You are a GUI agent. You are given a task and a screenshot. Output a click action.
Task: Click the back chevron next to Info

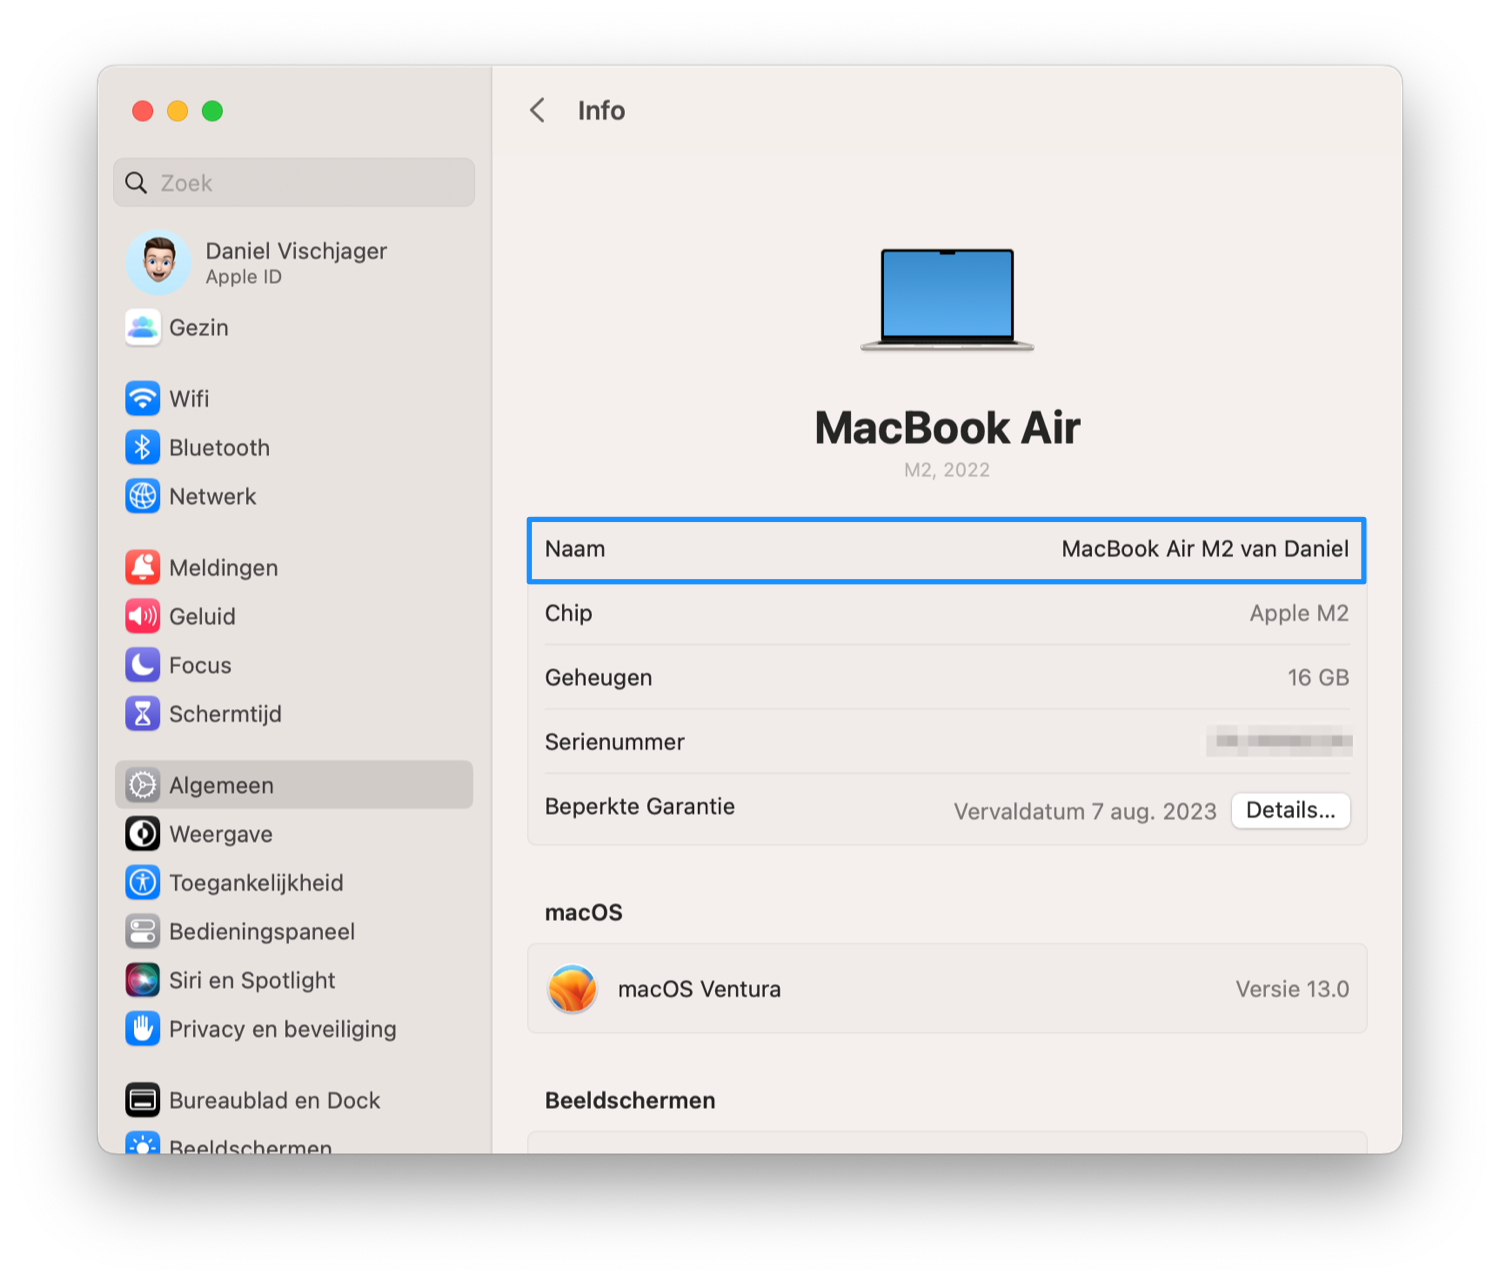click(537, 110)
